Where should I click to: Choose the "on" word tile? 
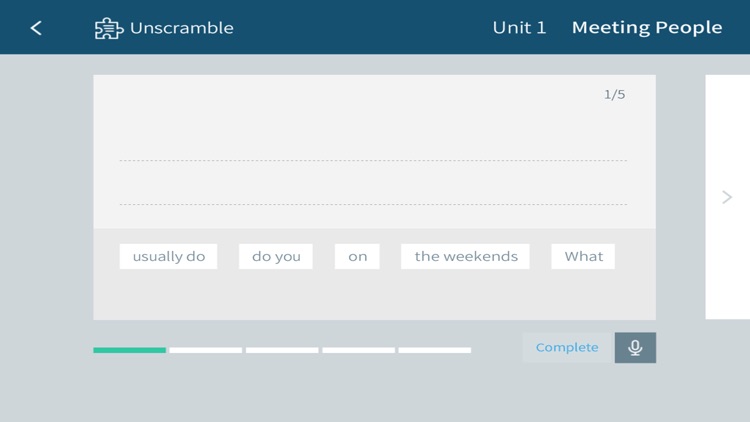tap(357, 257)
